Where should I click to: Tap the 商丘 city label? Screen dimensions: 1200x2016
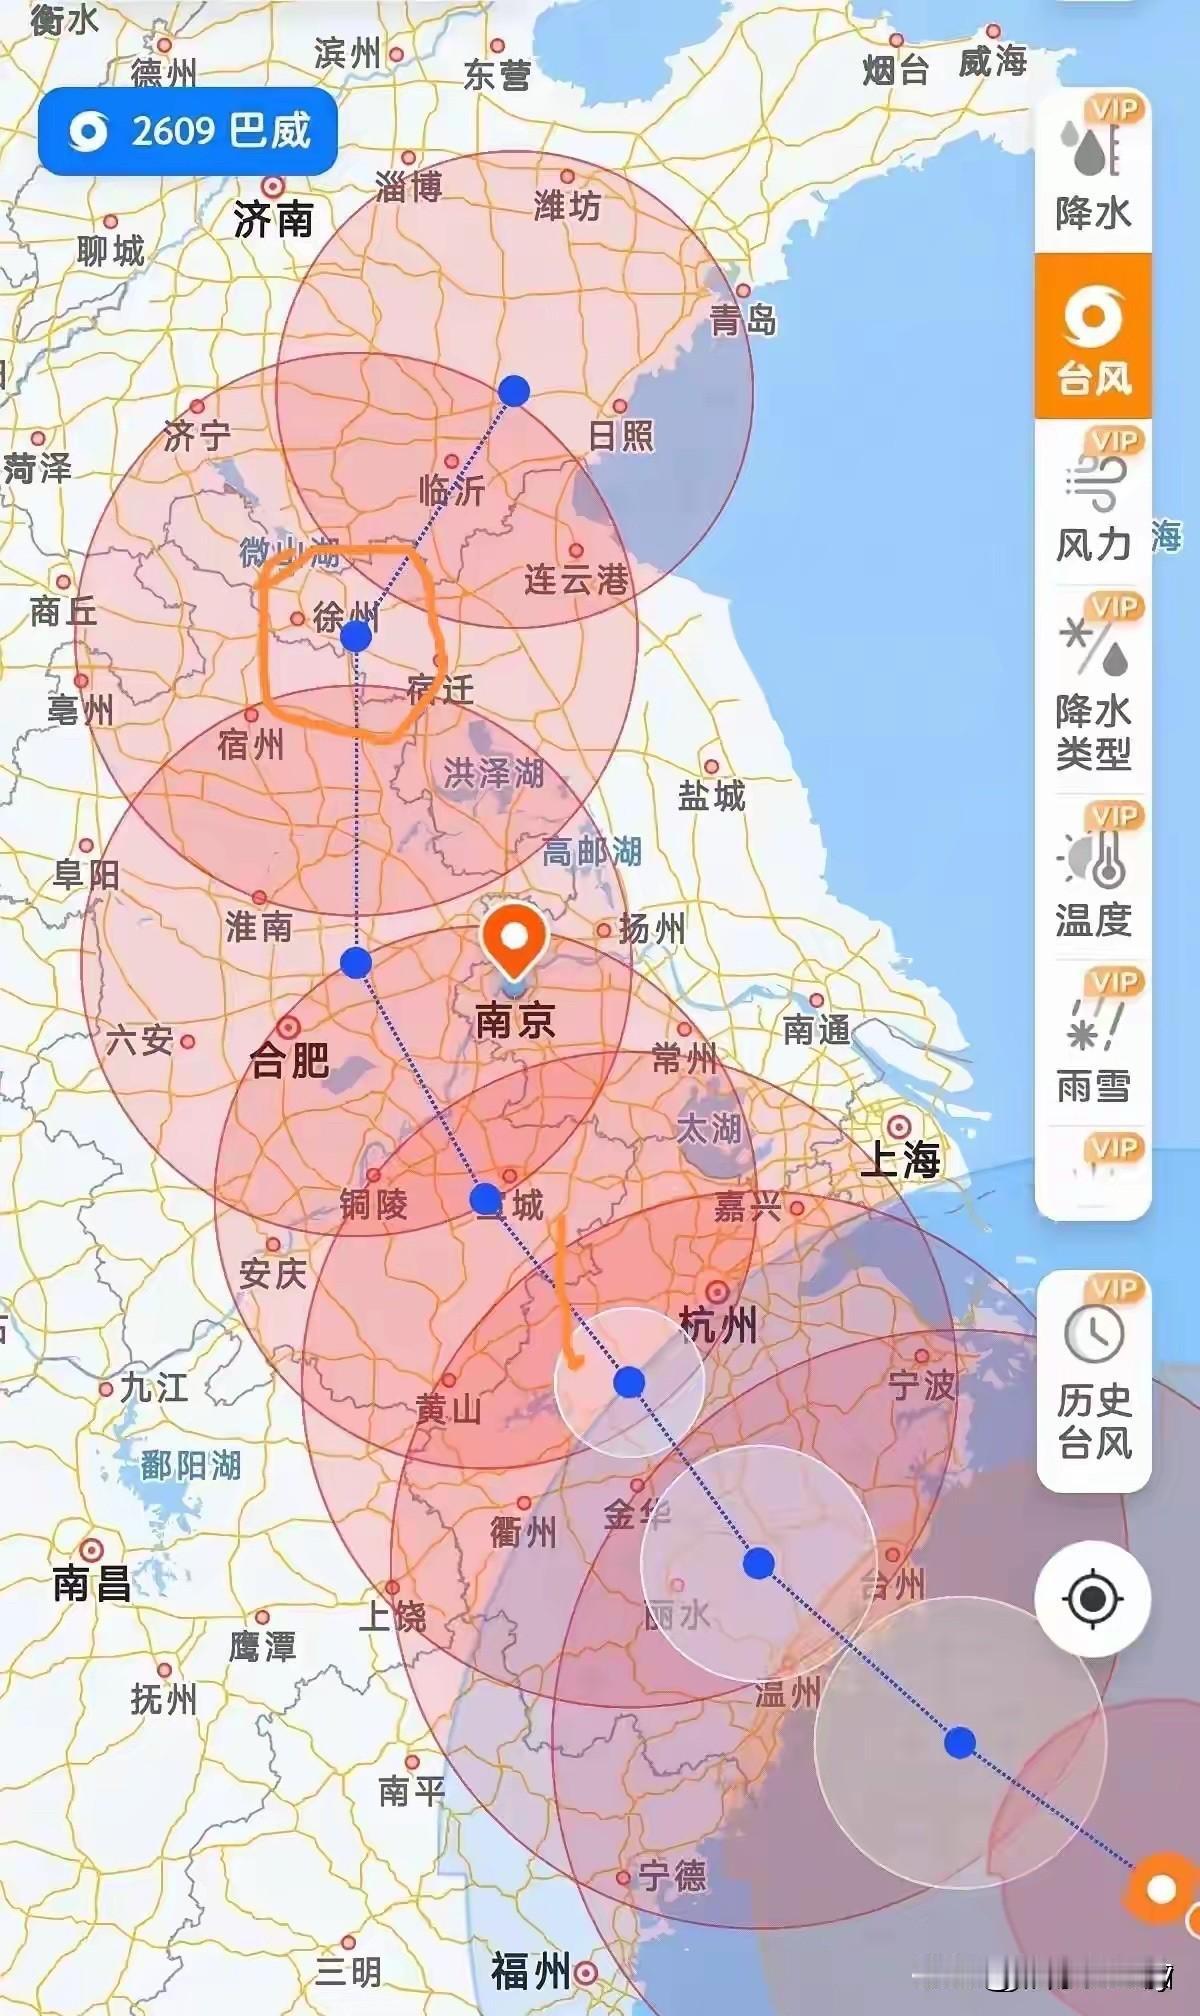(x=64, y=611)
